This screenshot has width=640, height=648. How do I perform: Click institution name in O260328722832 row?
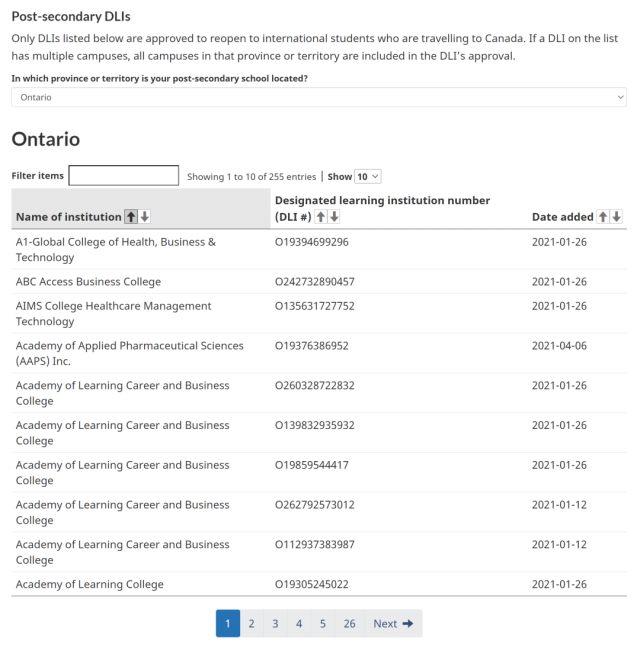123,393
